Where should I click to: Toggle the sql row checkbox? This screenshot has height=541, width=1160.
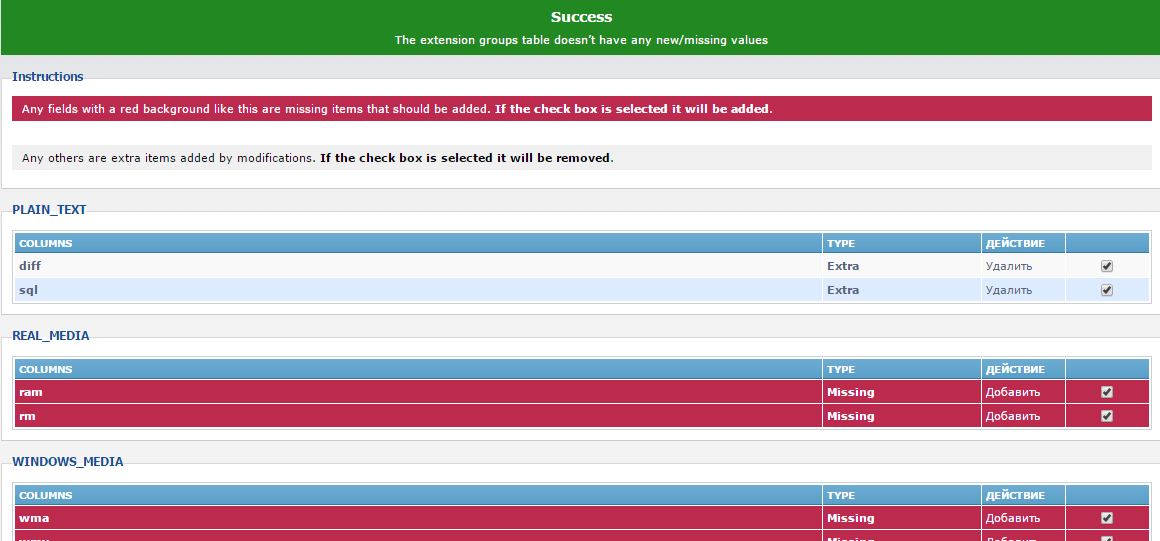pyautogui.click(x=1106, y=290)
